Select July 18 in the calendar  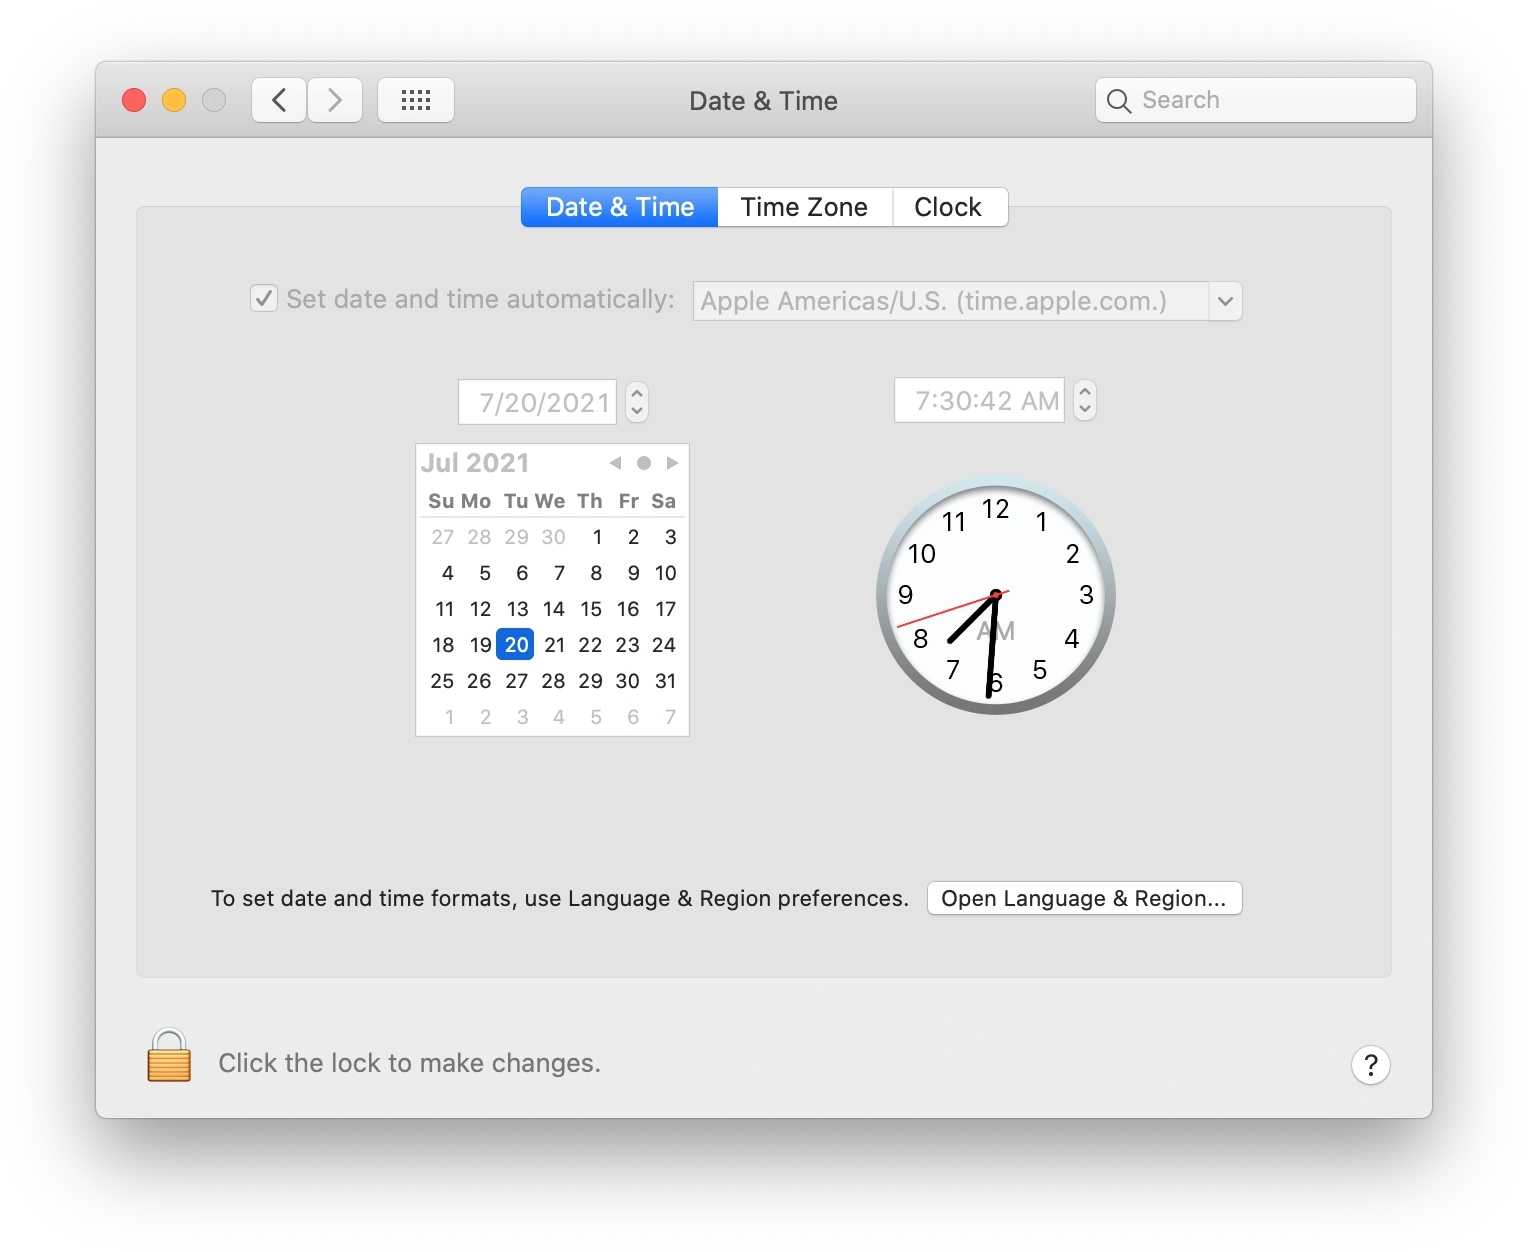[x=443, y=645]
